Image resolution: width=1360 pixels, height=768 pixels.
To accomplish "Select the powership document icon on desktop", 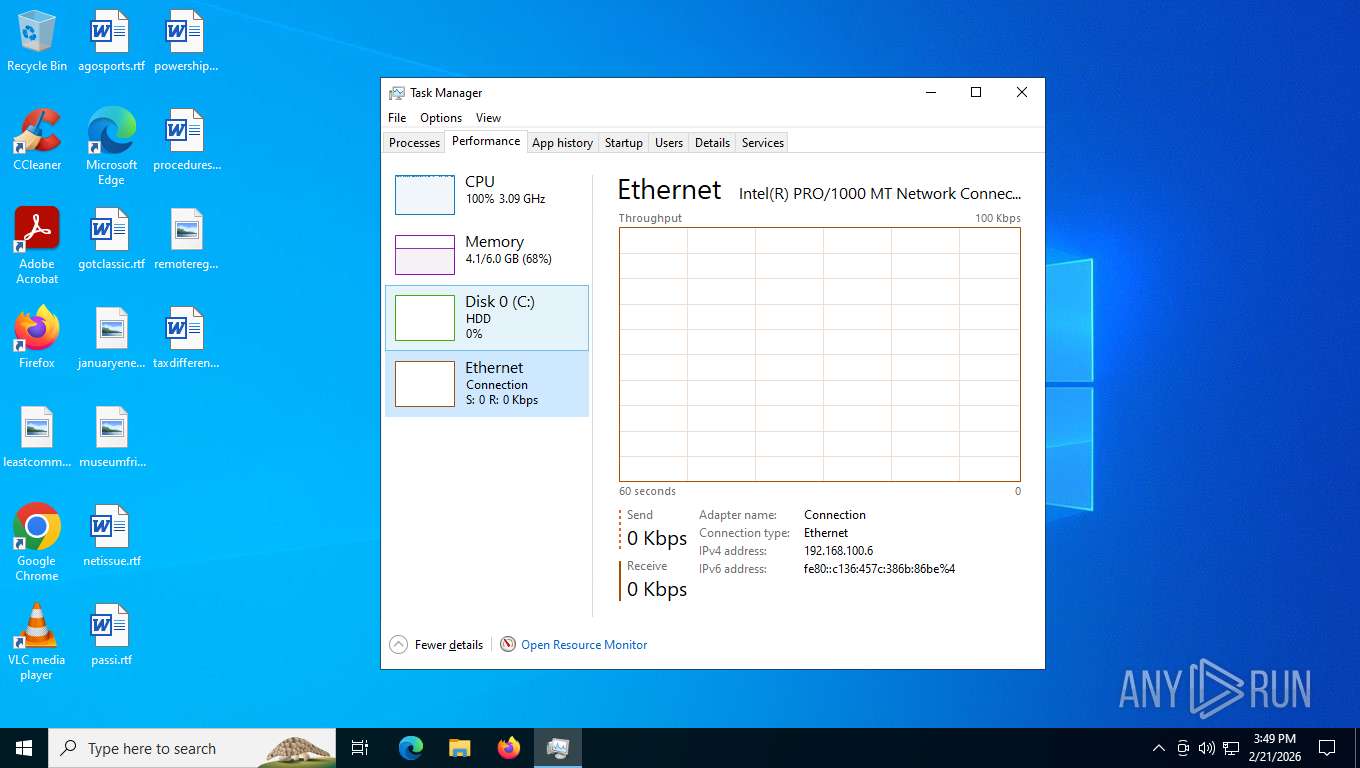I will tap(186, 41).
